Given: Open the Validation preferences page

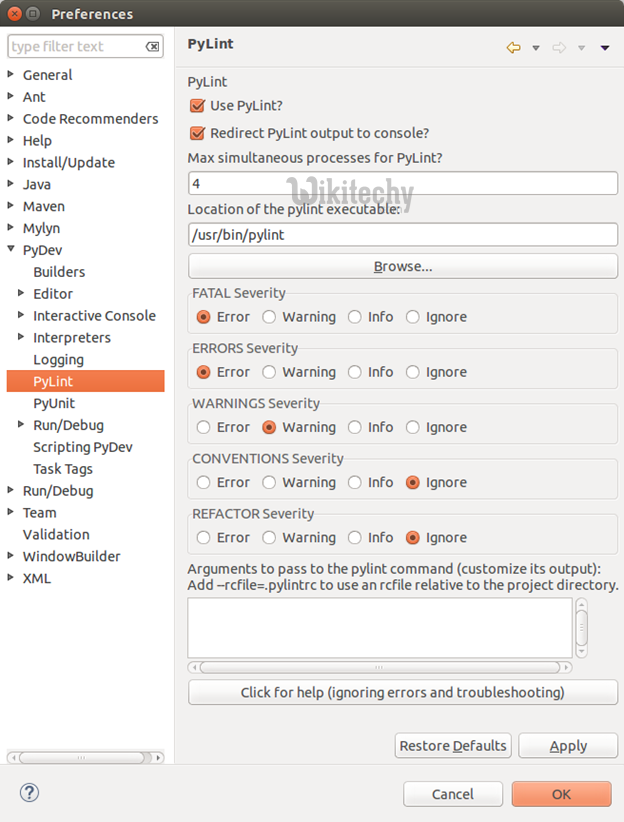Looking at the screenshot, I should (56, 534).
